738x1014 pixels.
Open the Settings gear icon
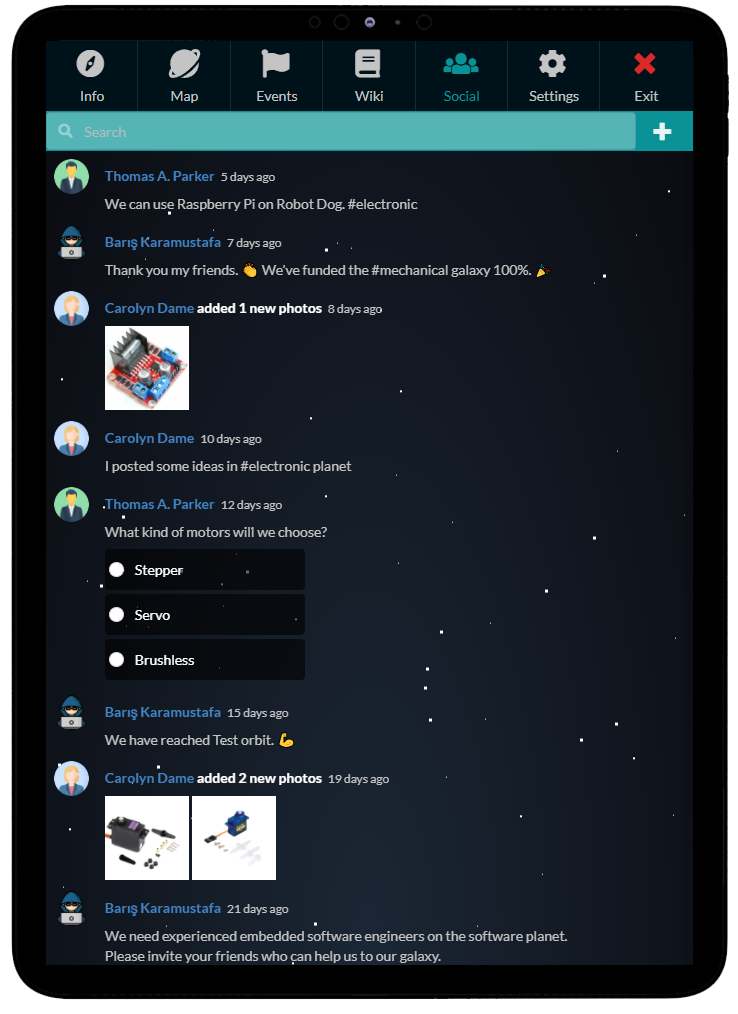coord(552,63)
